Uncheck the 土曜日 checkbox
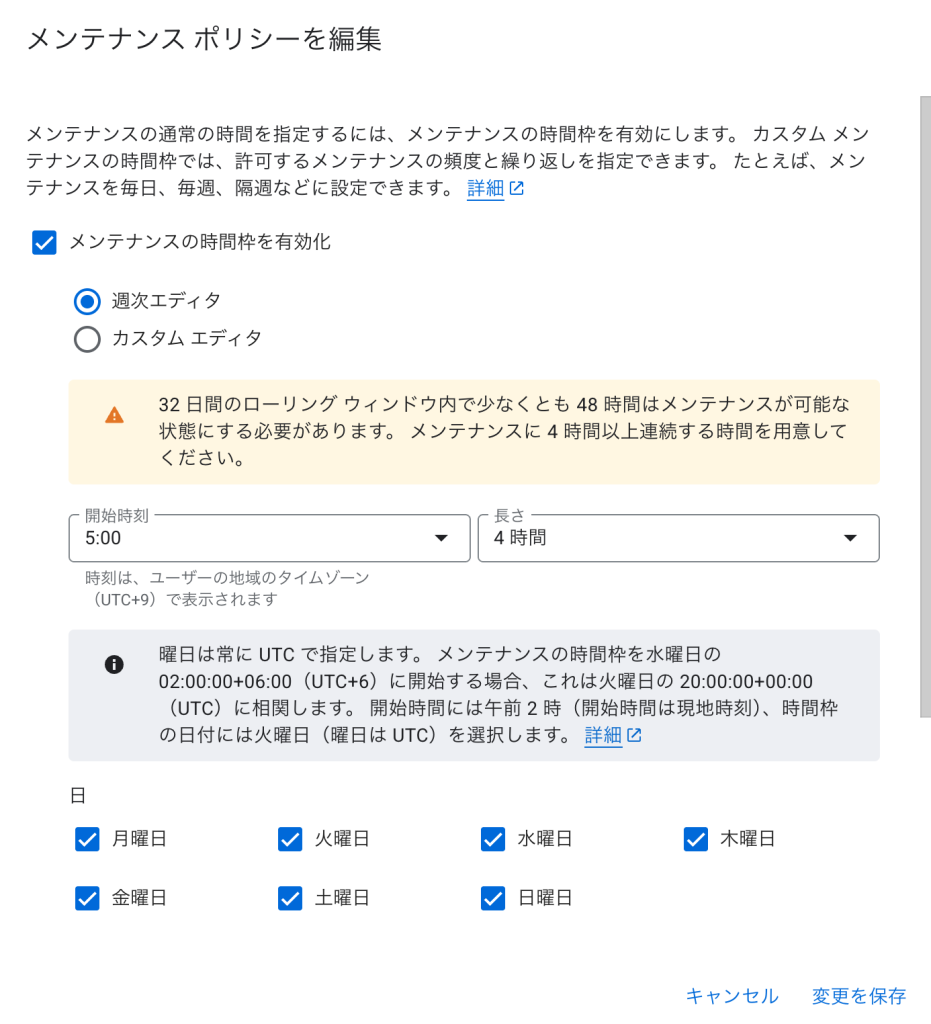 coord(290,899)
